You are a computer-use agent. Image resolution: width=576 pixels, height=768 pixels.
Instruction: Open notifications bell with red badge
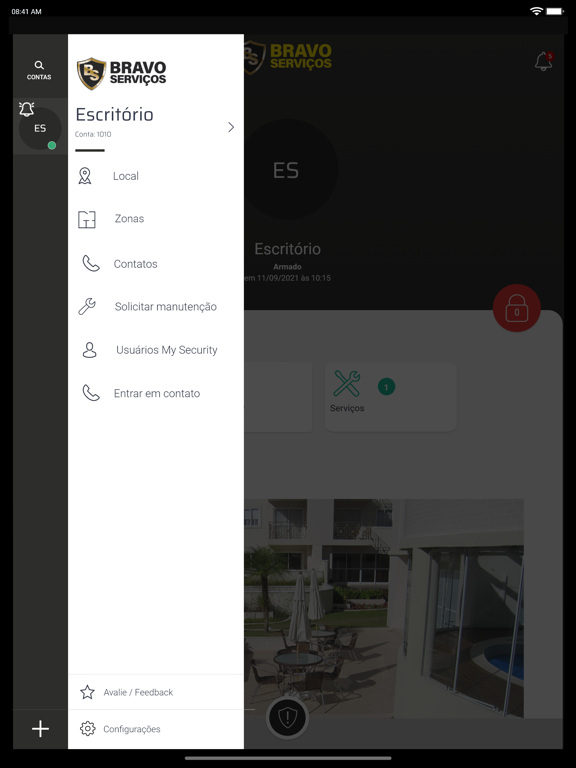544,61
